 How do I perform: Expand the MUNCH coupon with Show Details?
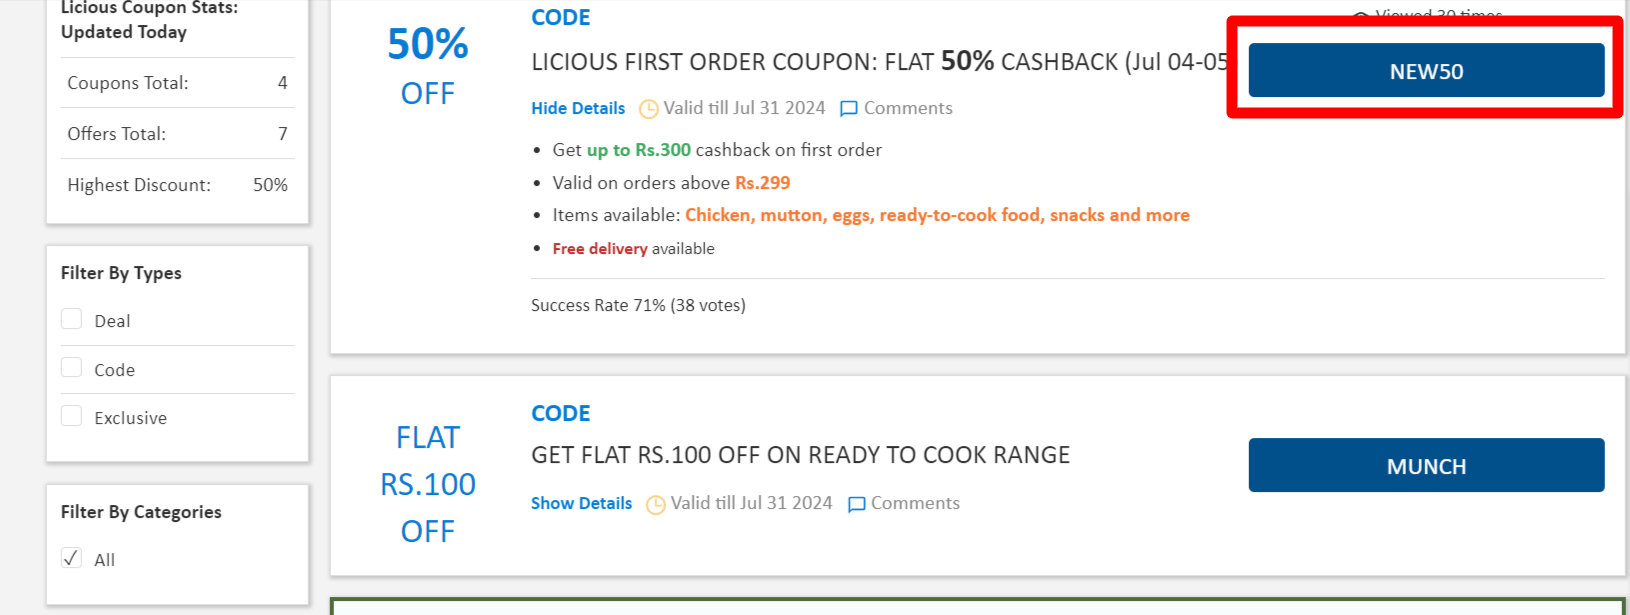click(581, 503)
